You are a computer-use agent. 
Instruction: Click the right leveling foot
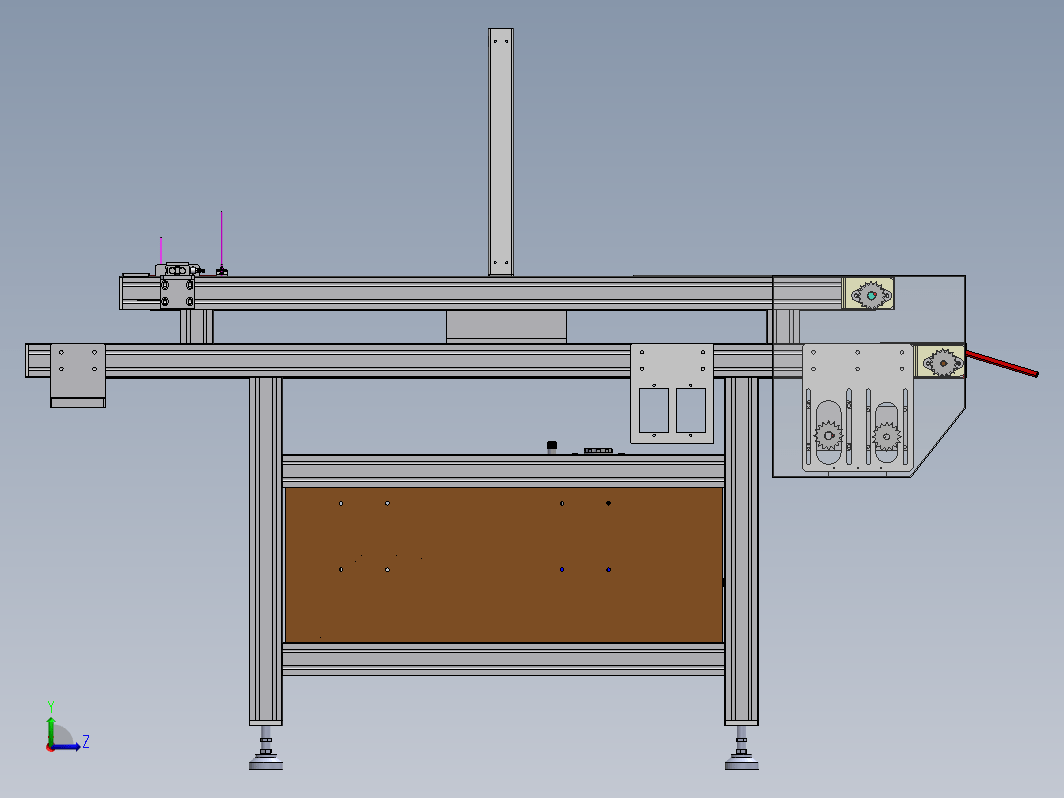tap(741, 749)
